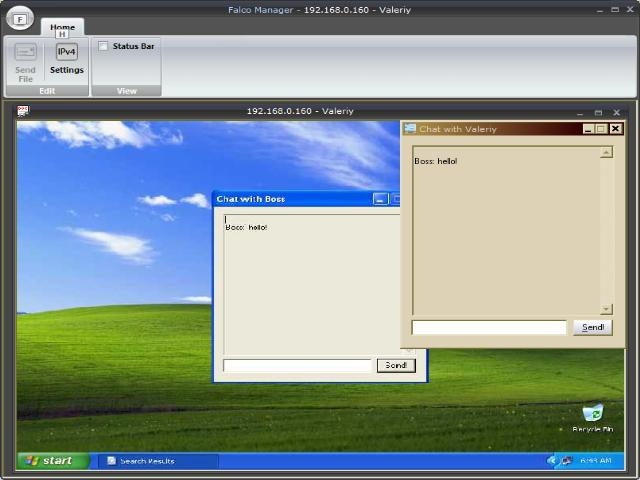
Task: Open the remote Windows start menu
Action: tap(53, 461)
